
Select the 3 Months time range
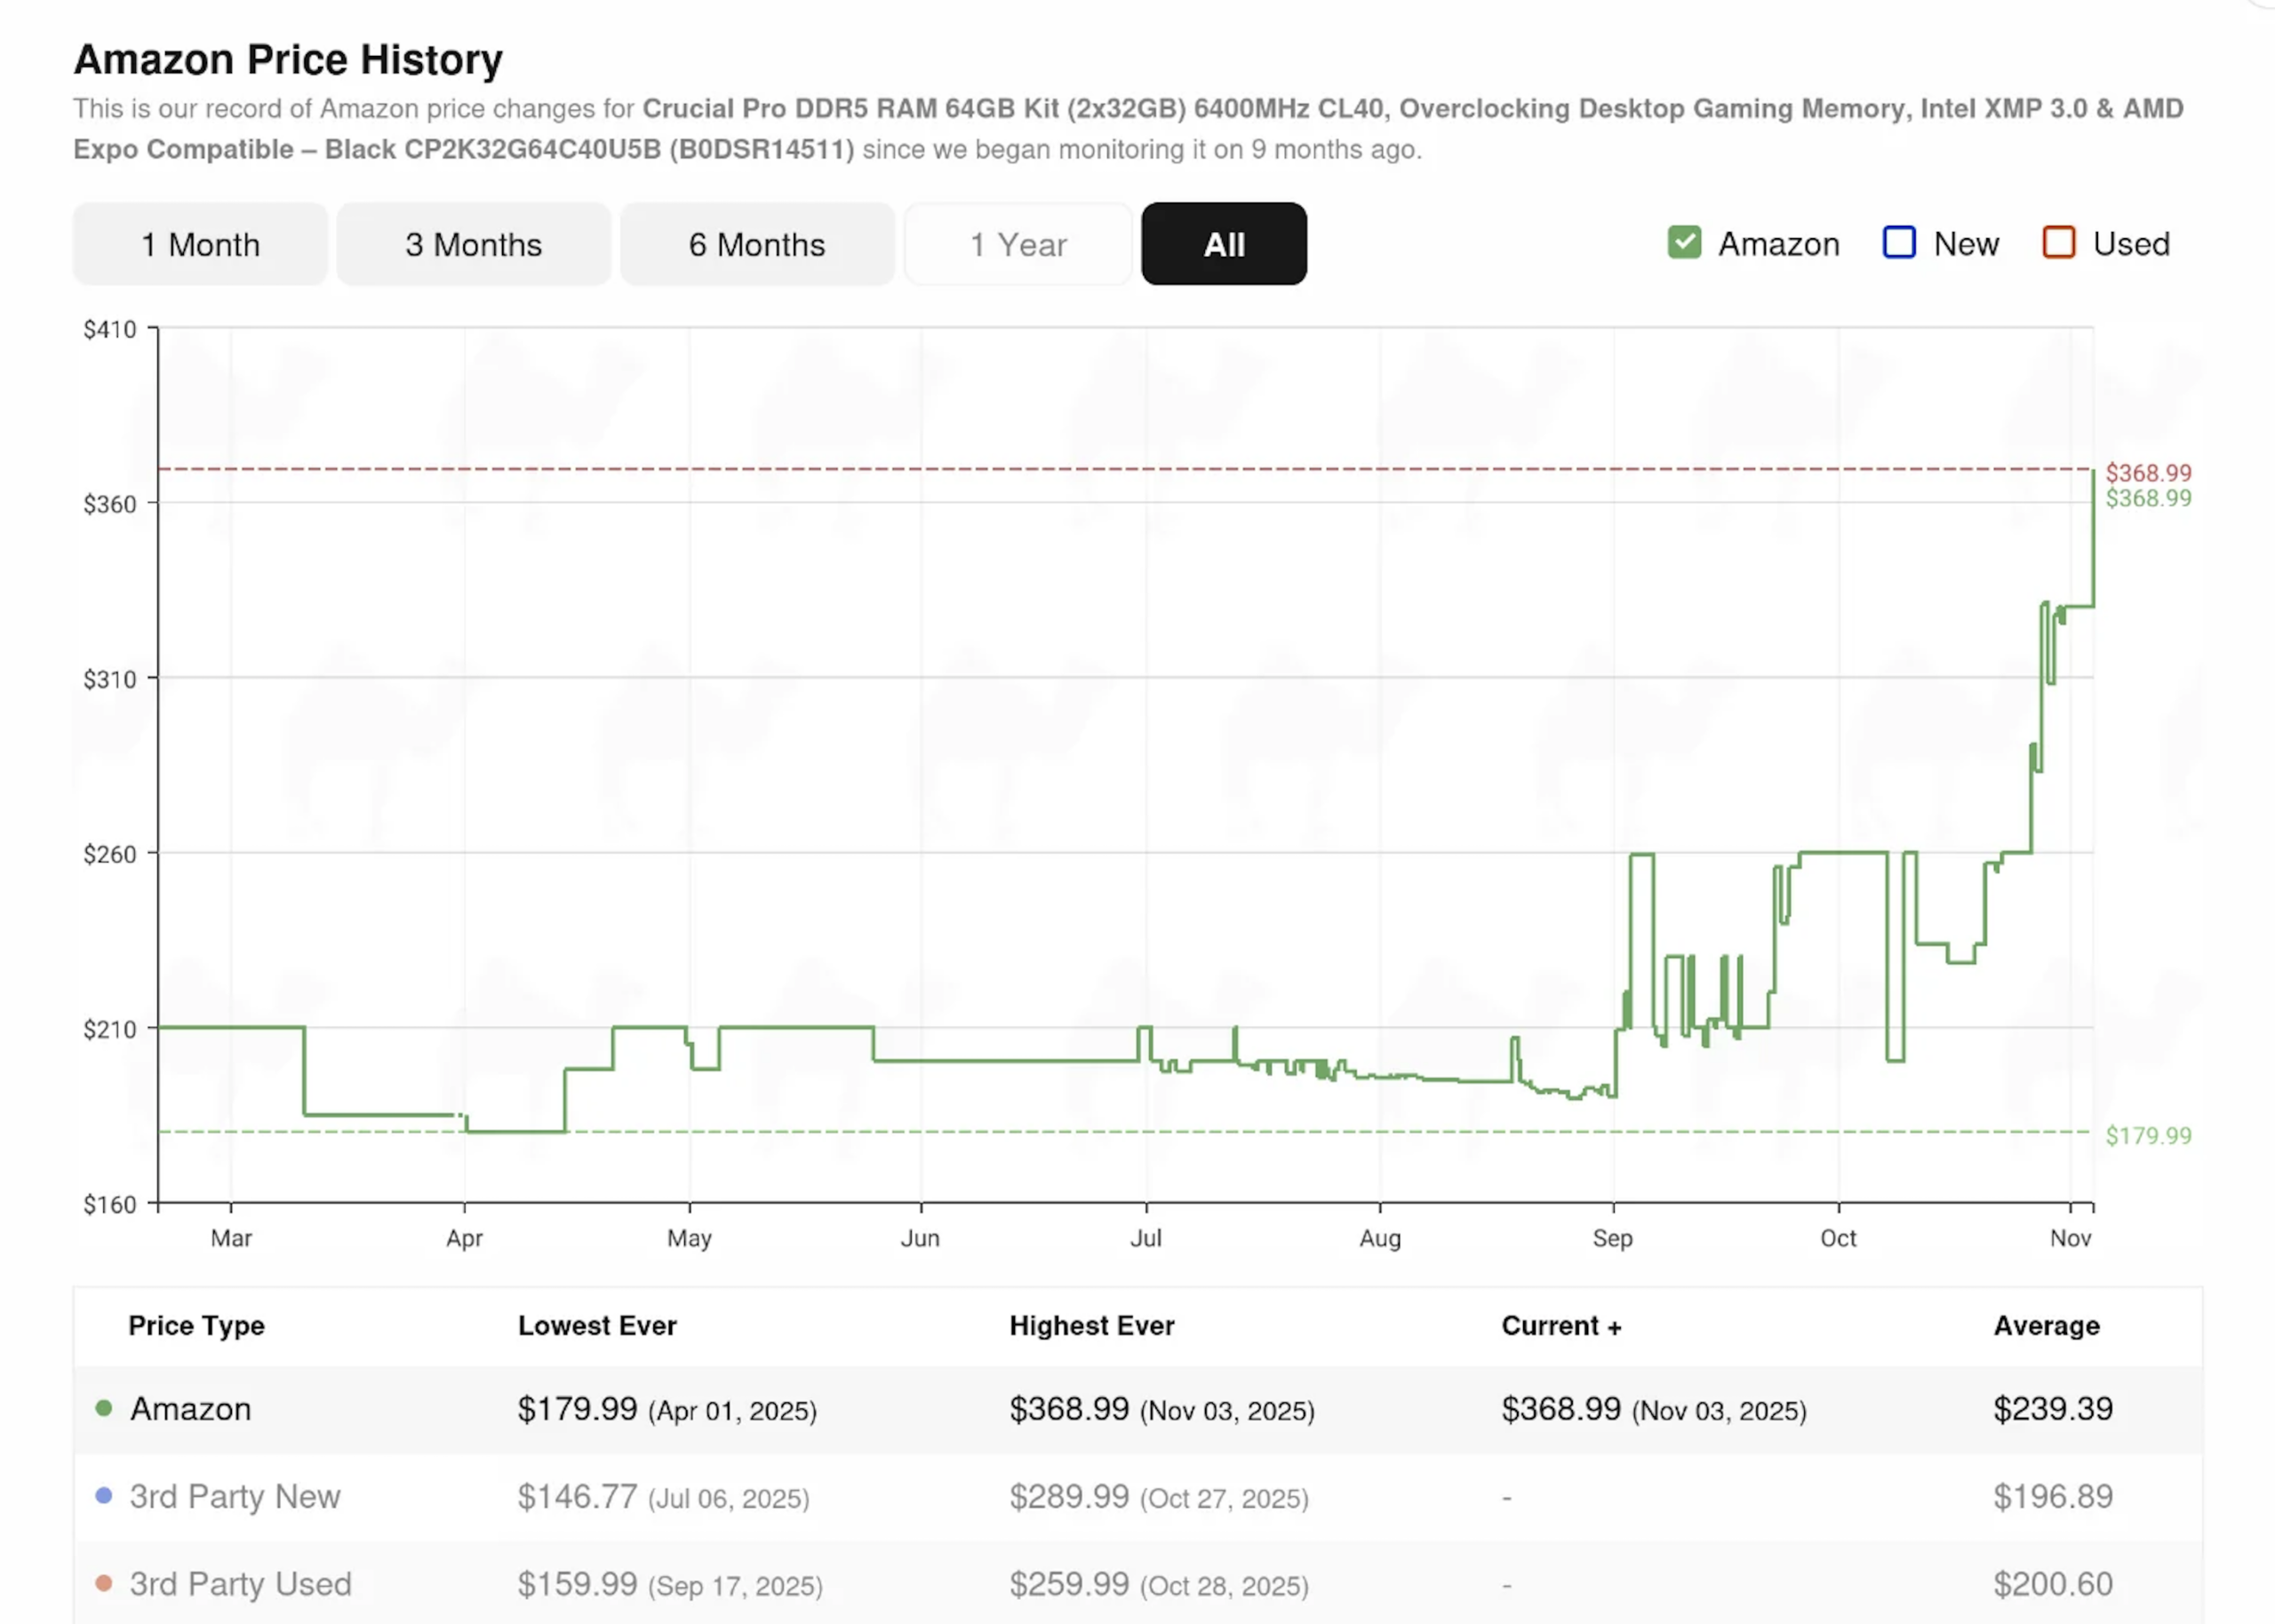(473, 244)
